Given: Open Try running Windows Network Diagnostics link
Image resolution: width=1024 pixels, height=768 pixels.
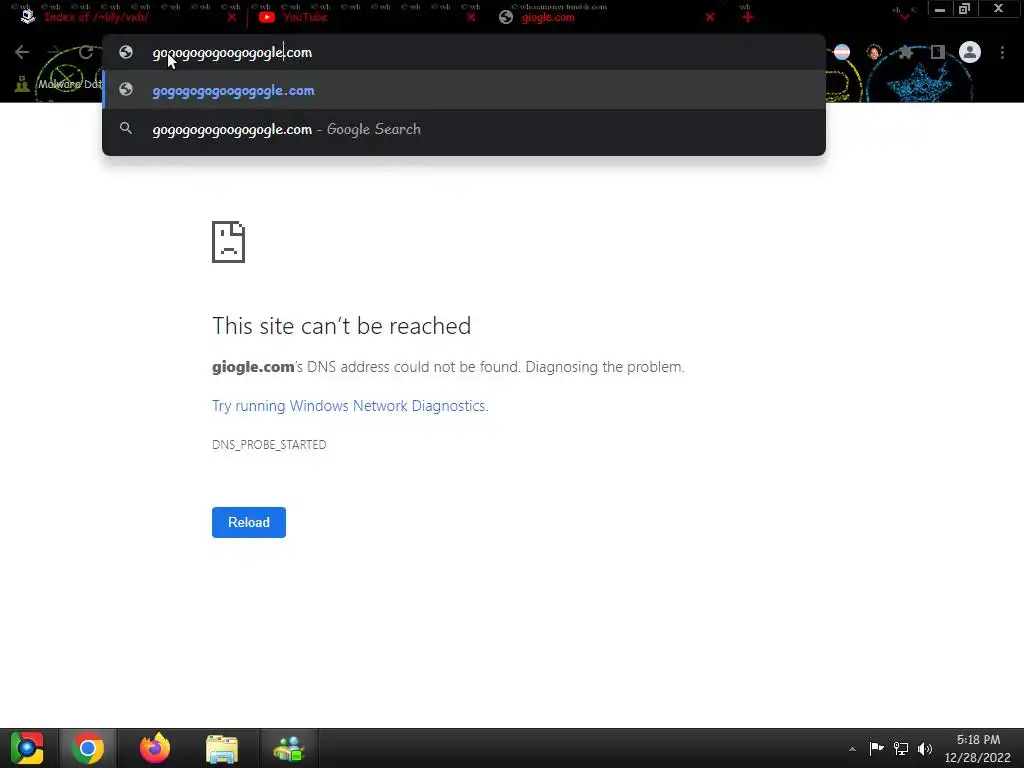Looking at the screenshot, I should 350,406.
